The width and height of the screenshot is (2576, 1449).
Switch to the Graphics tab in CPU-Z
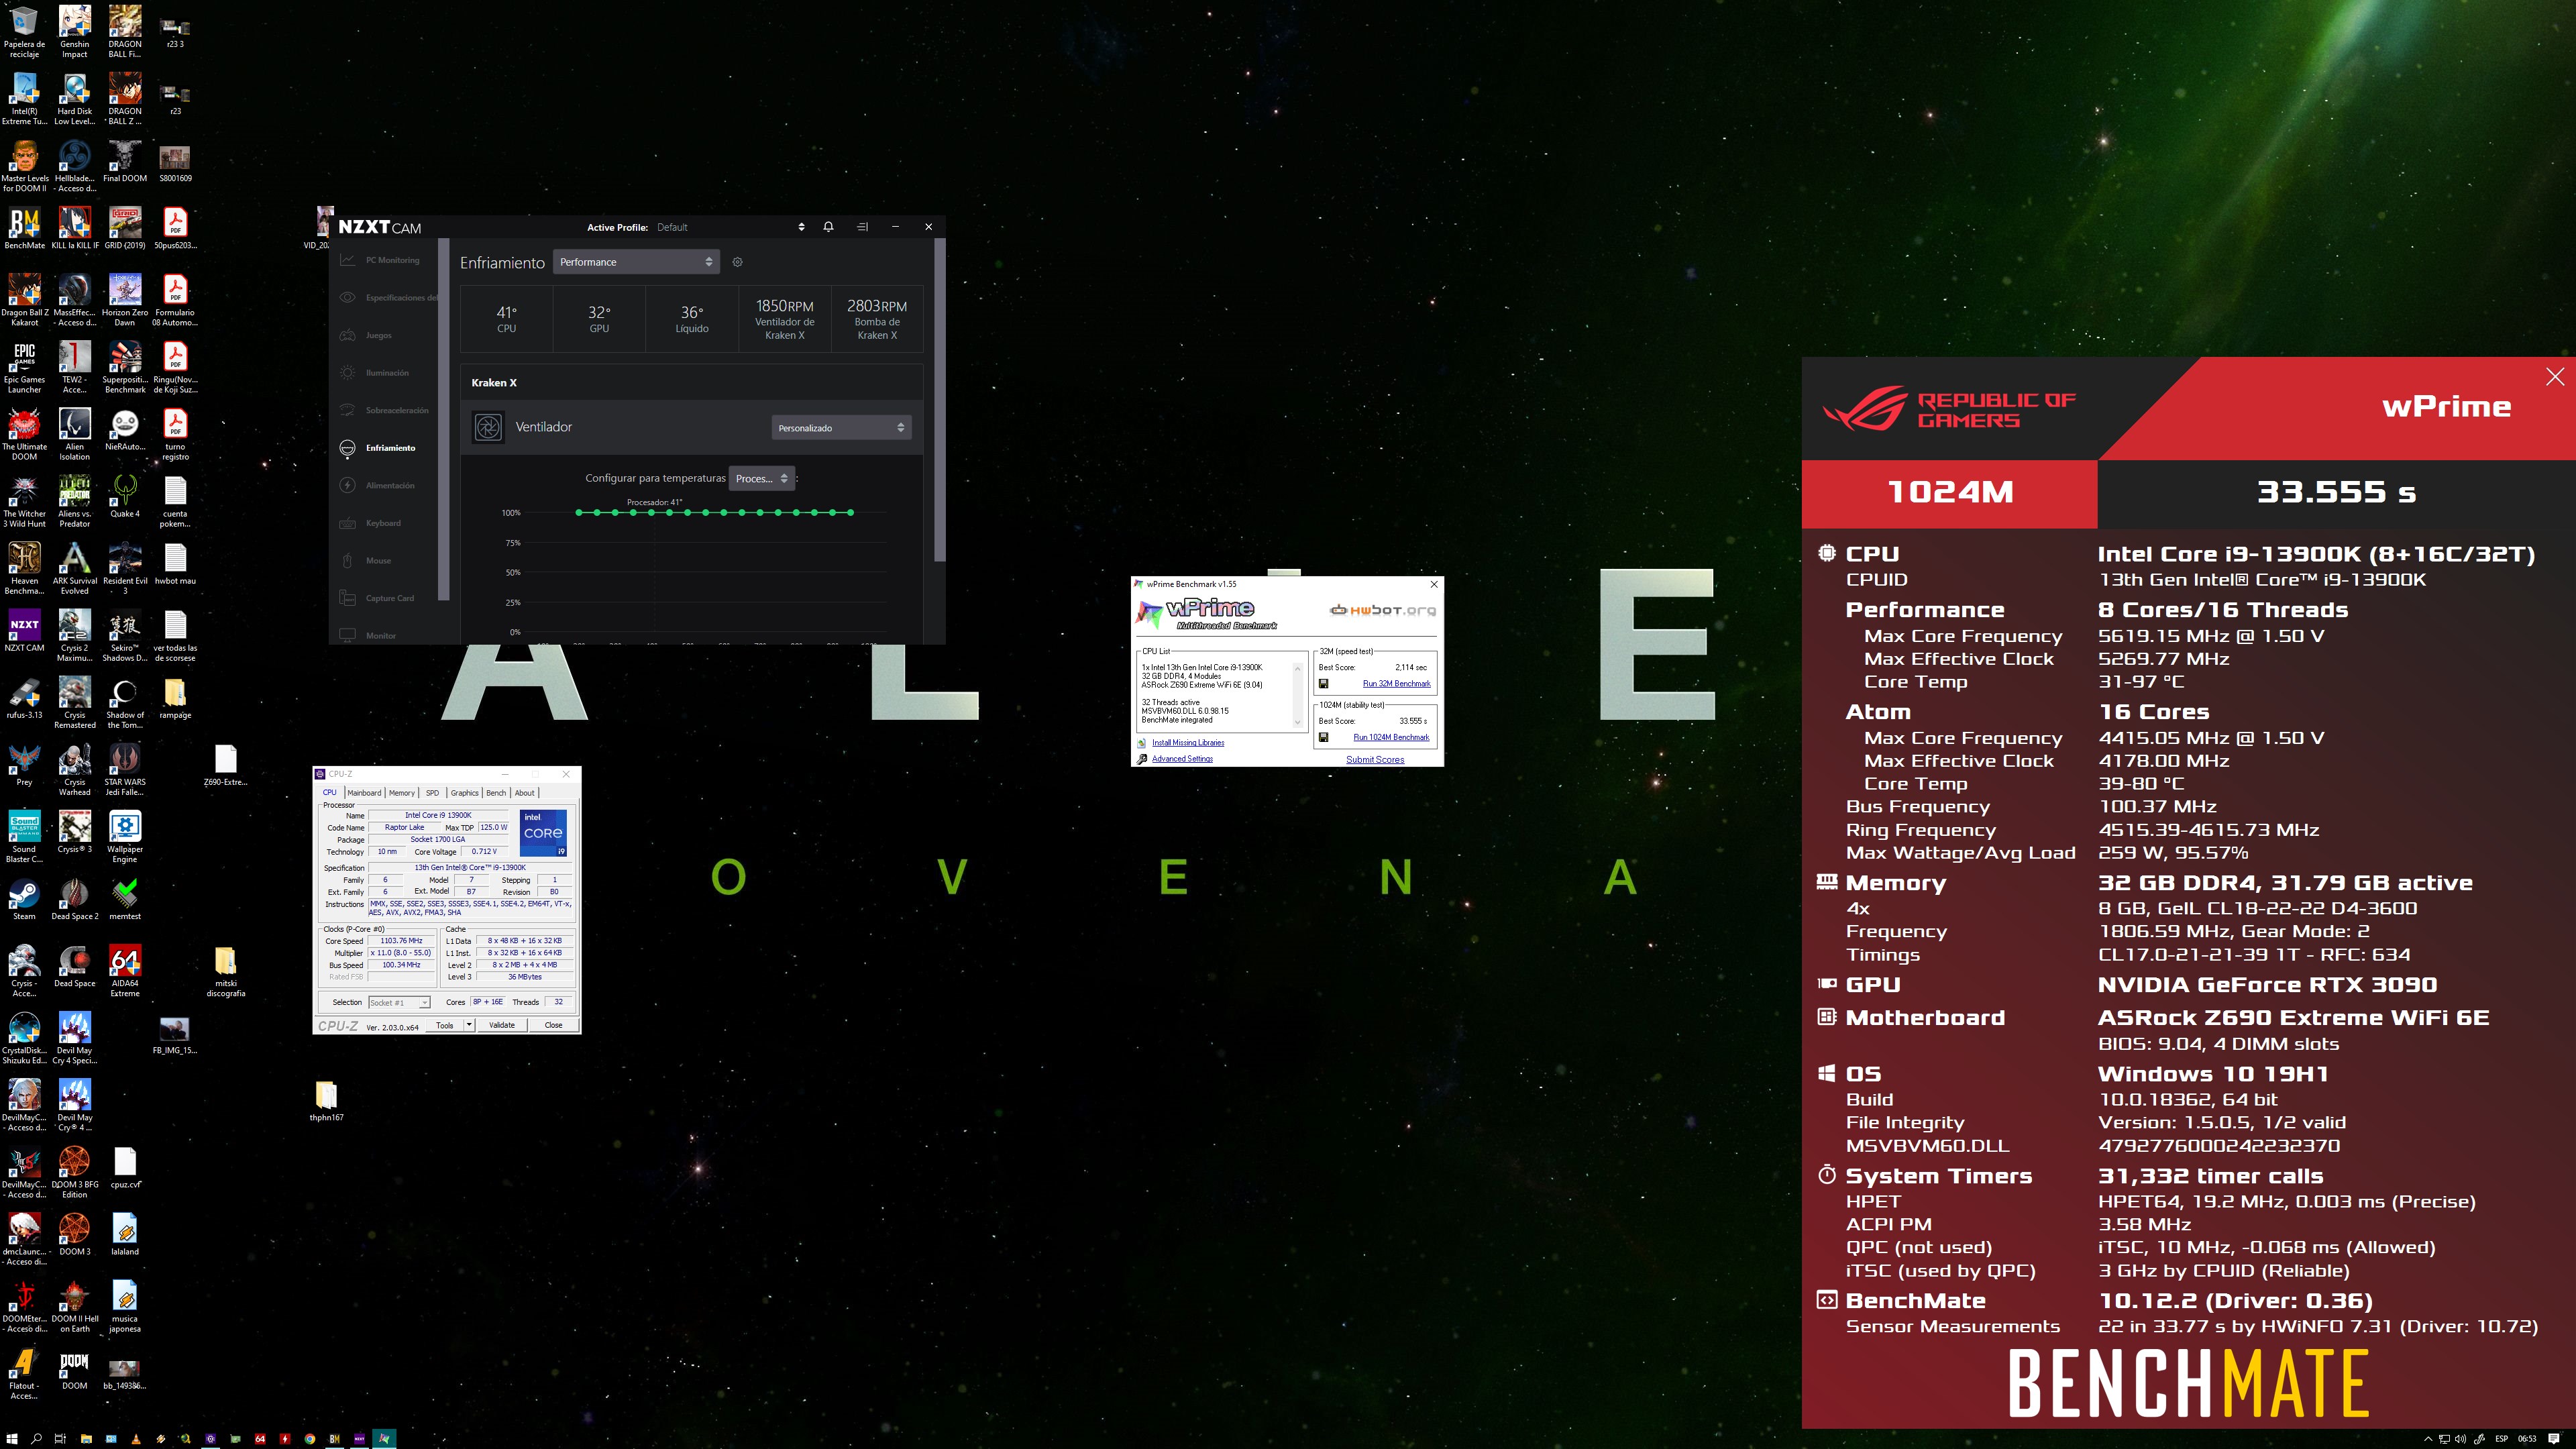[464, 792]
